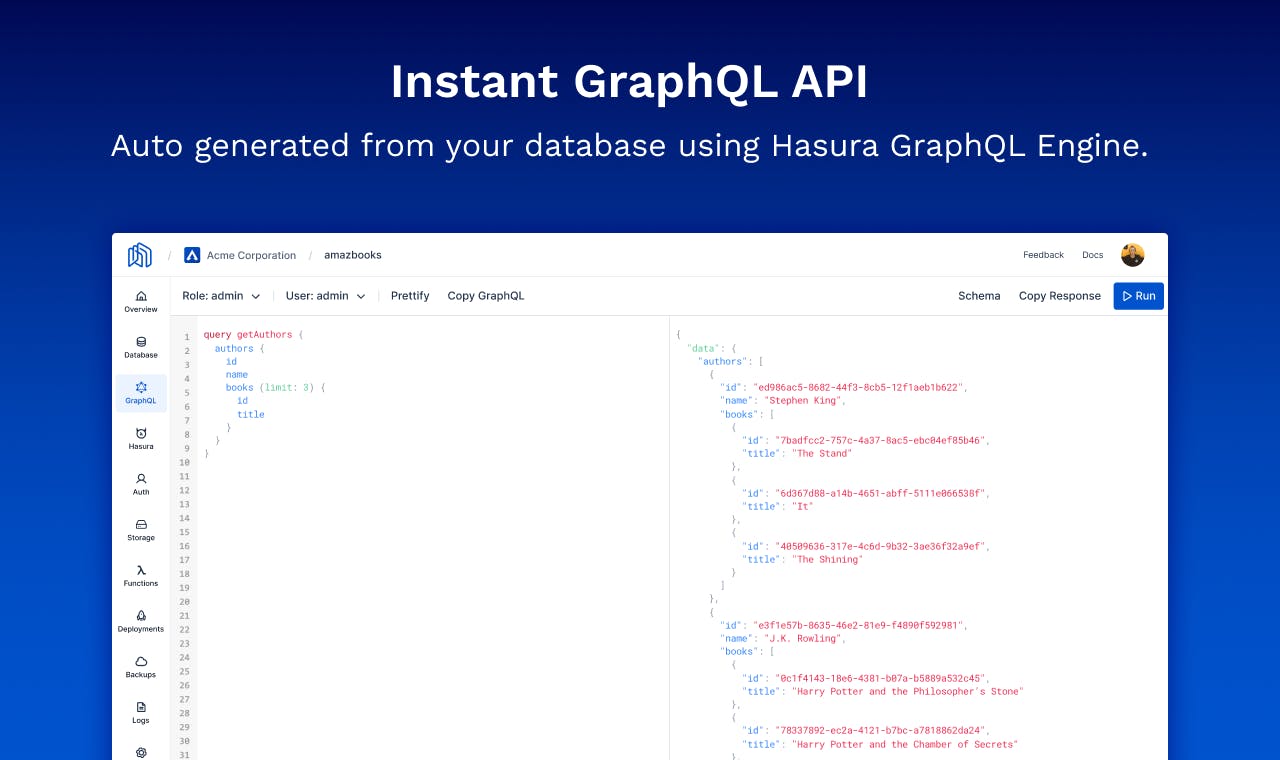The width and height of the screenshot is (1280, 760).
Task: Click "The Stand" title in response
Action: click(822, 453)
